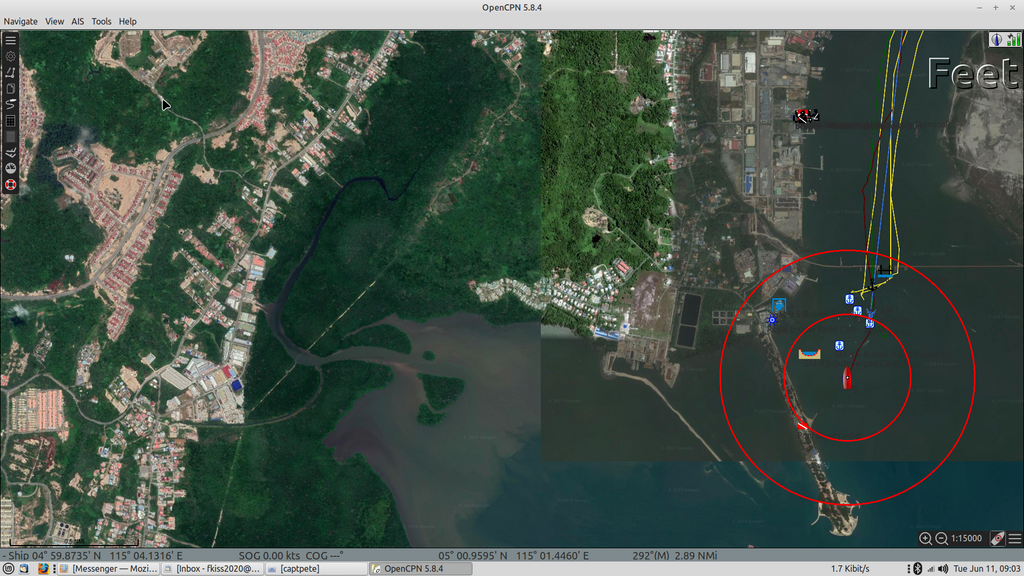Image resolution: width=1024 pixels, height=576 pixels.
Task: Open the Navigate menu
Action: 20,20
